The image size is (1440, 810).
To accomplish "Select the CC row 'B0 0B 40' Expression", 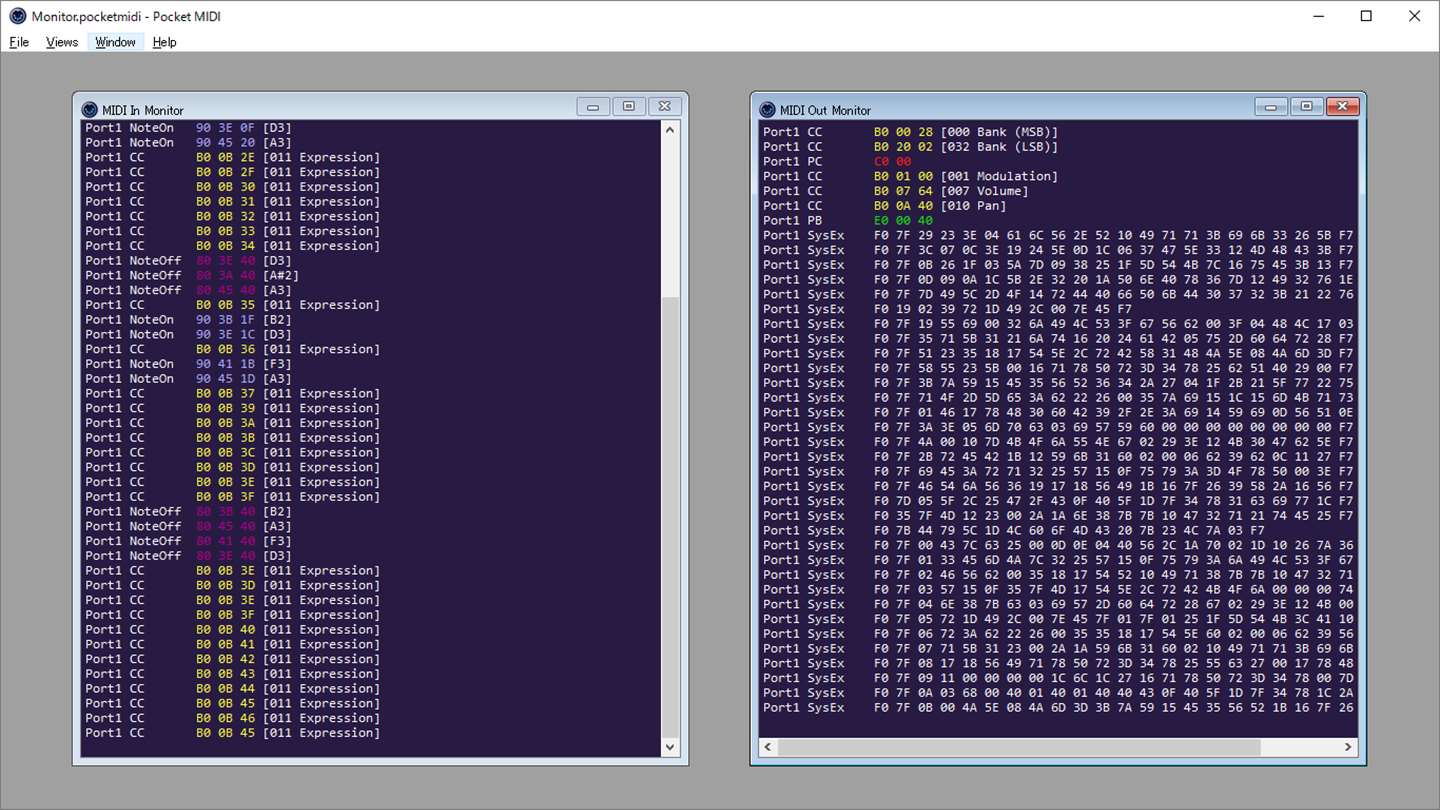I will [232, 630].
